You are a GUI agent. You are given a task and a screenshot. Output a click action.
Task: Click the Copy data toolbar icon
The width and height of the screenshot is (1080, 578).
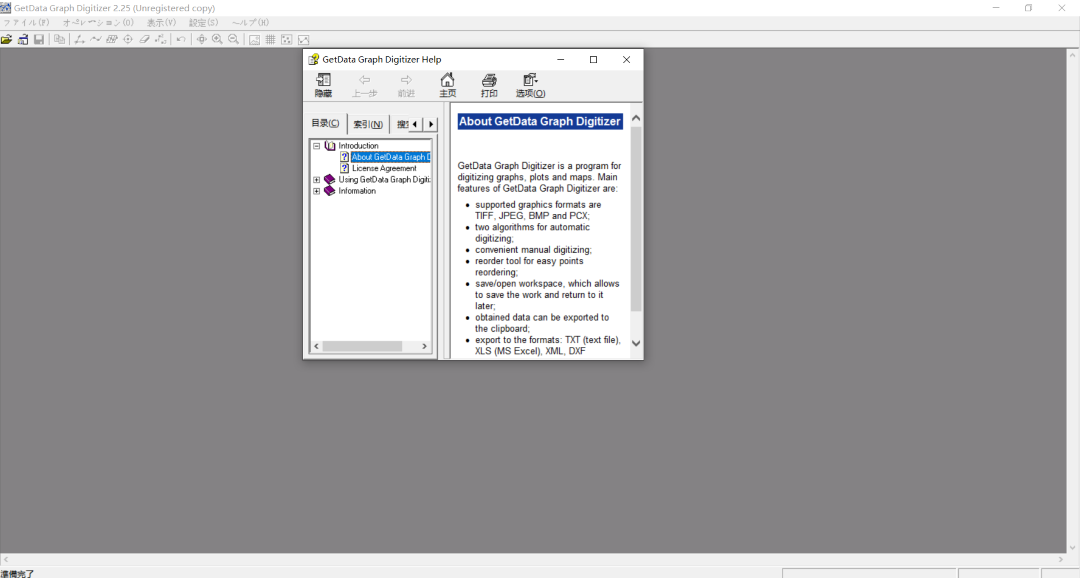point(60,39)
